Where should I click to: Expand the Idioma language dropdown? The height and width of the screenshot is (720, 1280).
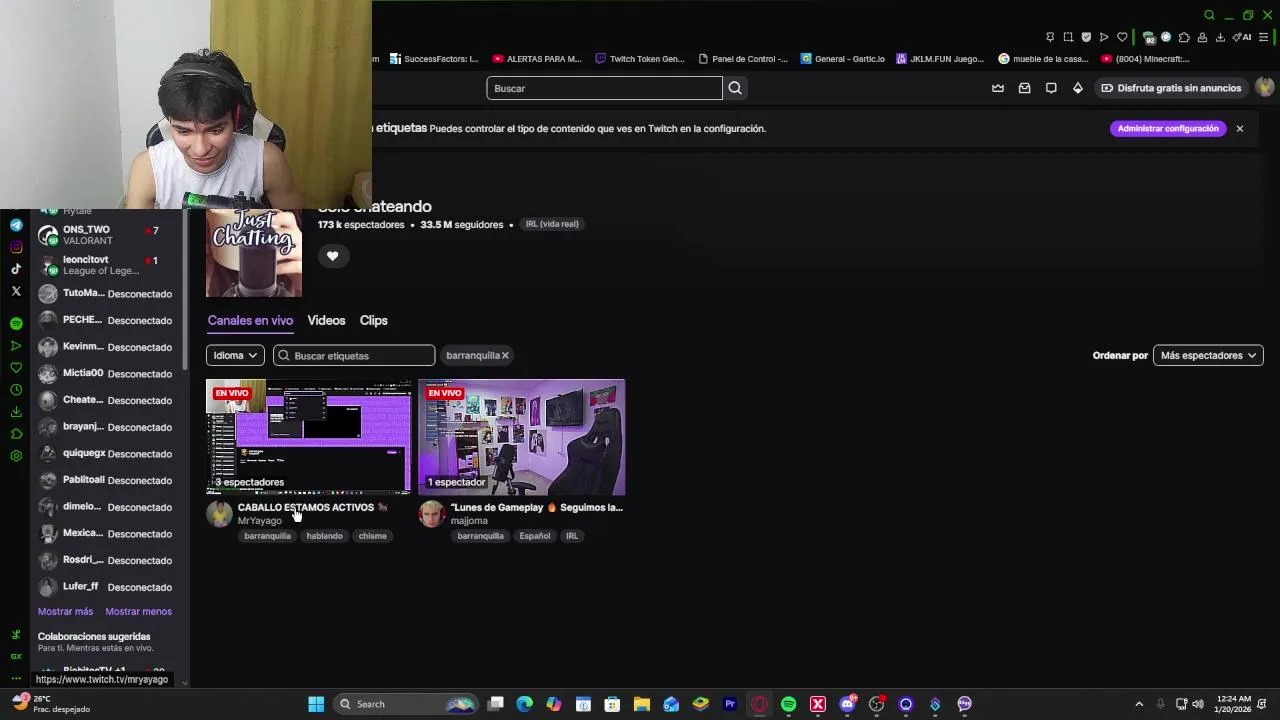235,355
